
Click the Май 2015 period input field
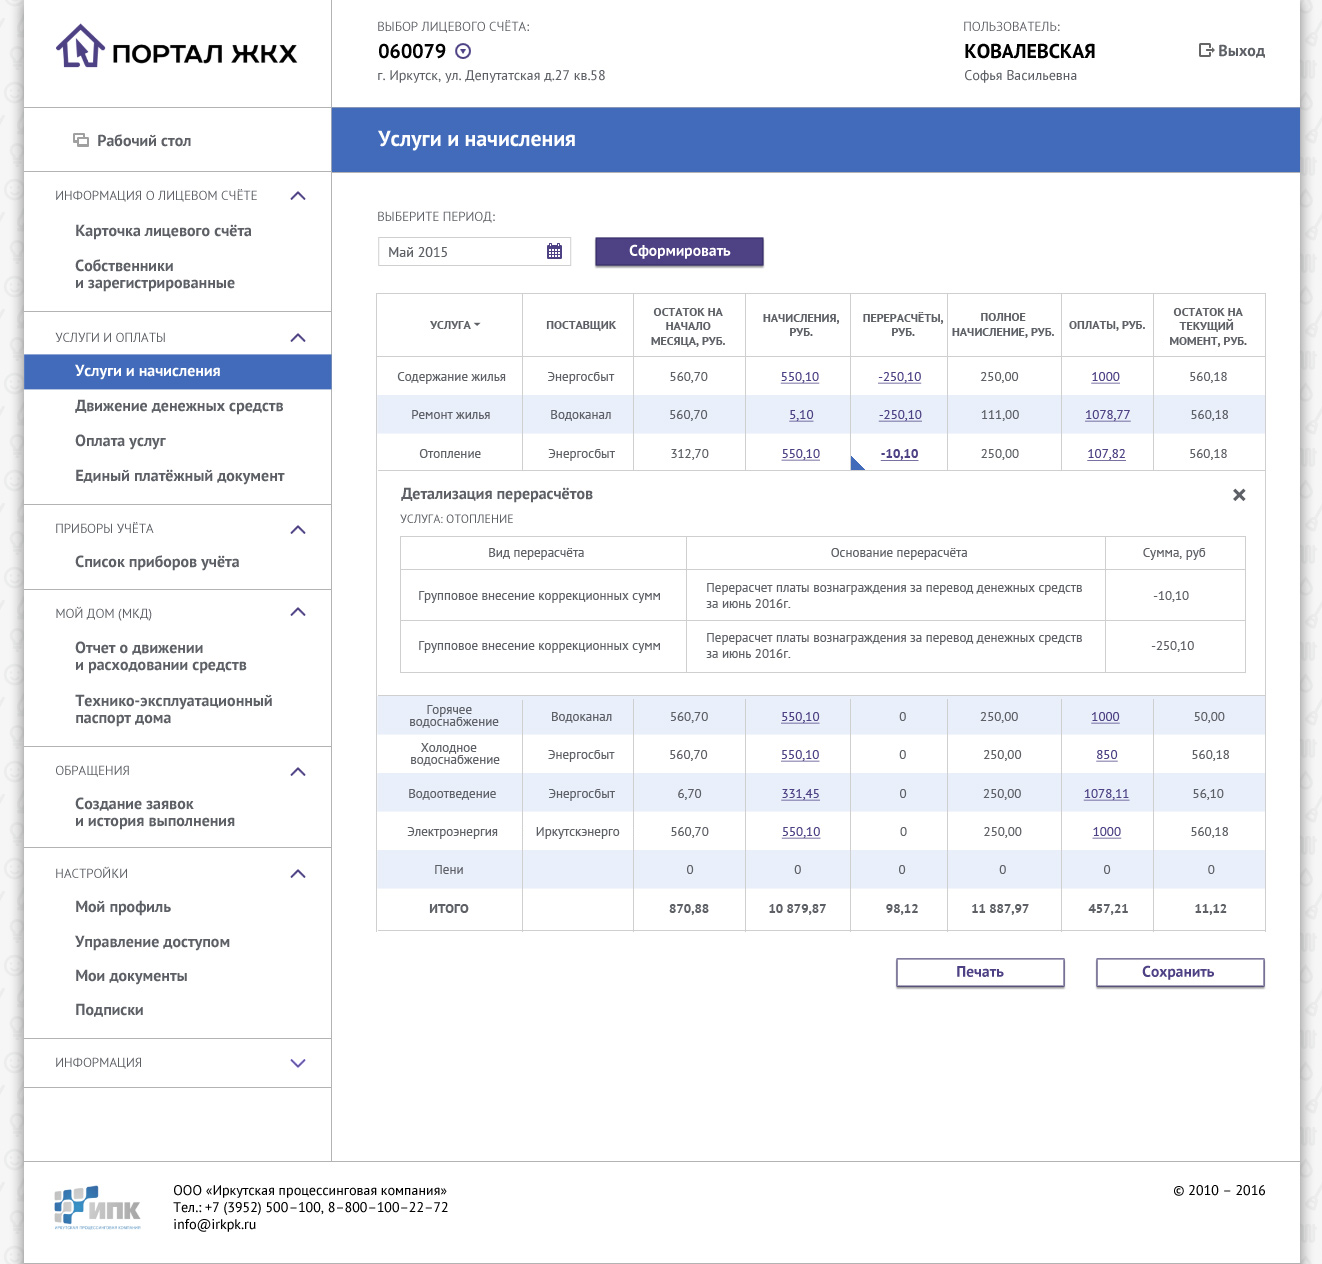(x=460, y=252)
